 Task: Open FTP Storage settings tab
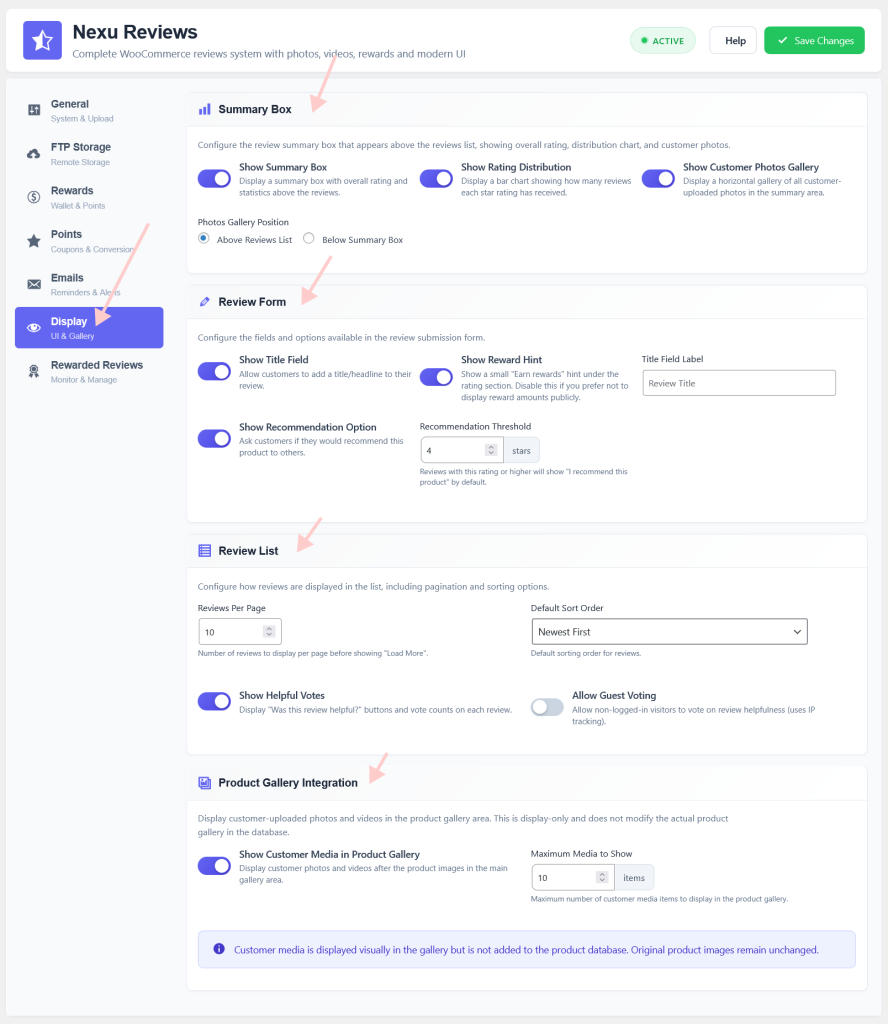[89, 153]
